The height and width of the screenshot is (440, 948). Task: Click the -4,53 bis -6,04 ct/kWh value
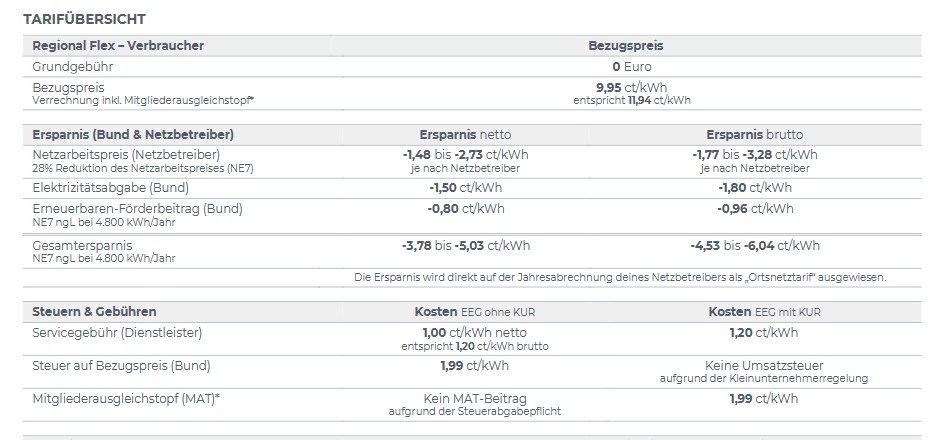[754, 245]
